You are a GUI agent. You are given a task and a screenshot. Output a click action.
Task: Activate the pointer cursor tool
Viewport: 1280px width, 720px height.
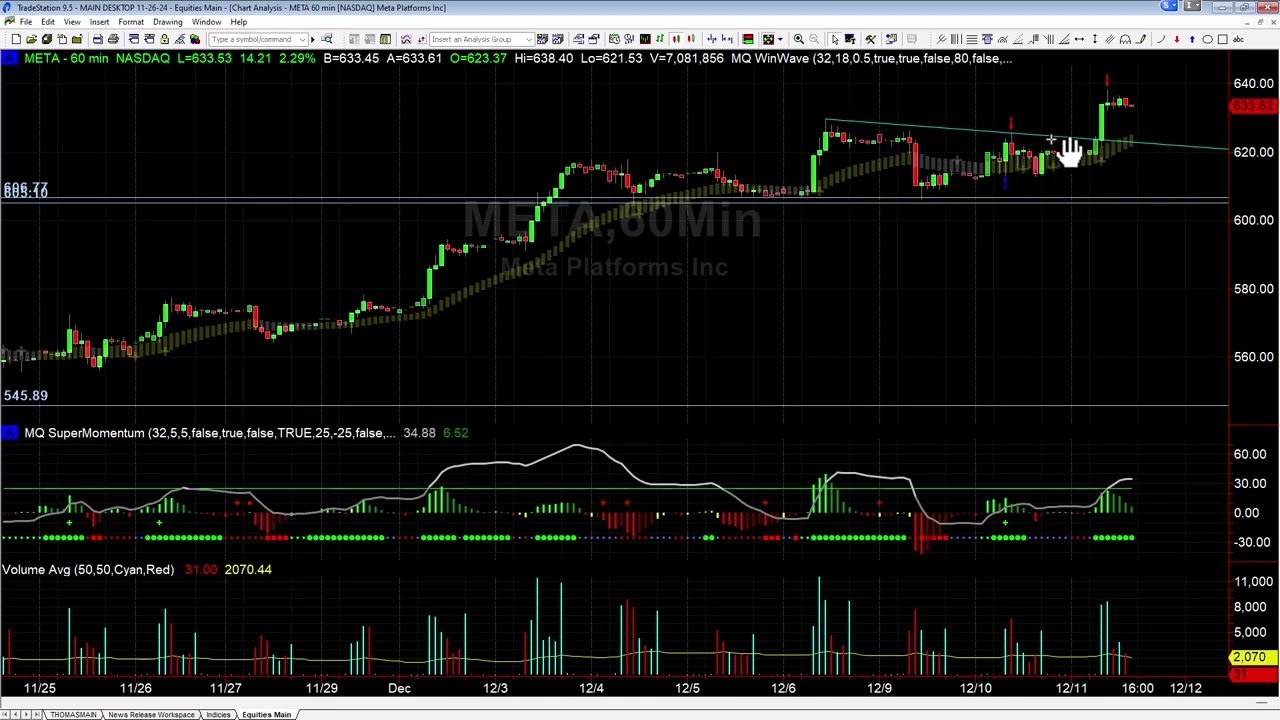tap(835, 39)
